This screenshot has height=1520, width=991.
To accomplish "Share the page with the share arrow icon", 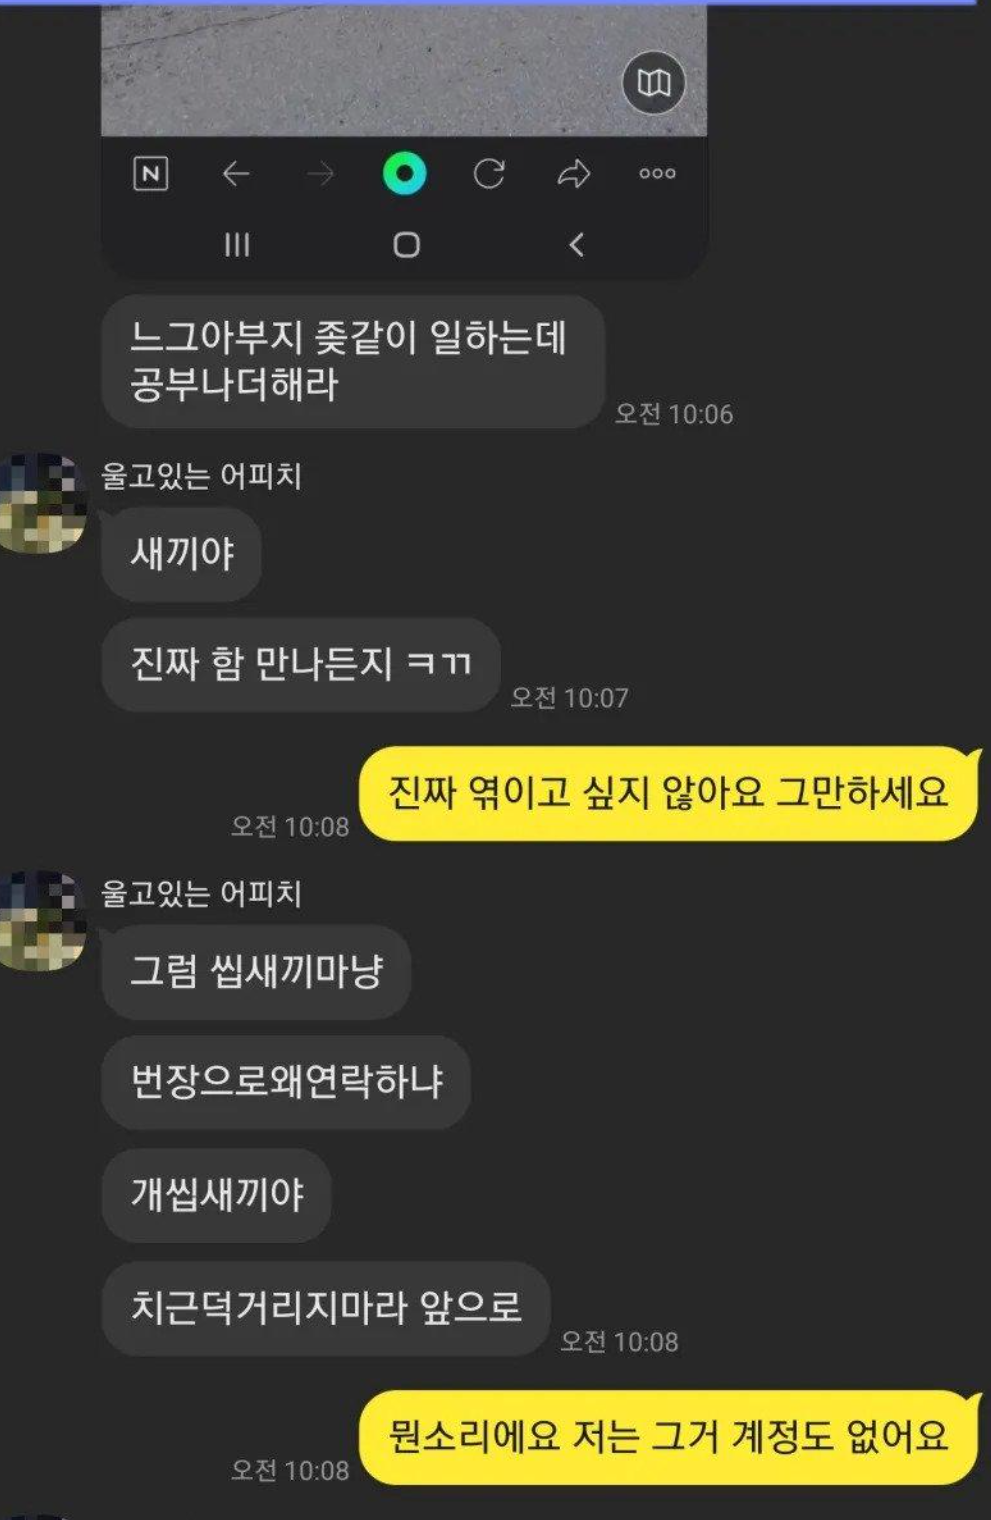I will 574,174.
